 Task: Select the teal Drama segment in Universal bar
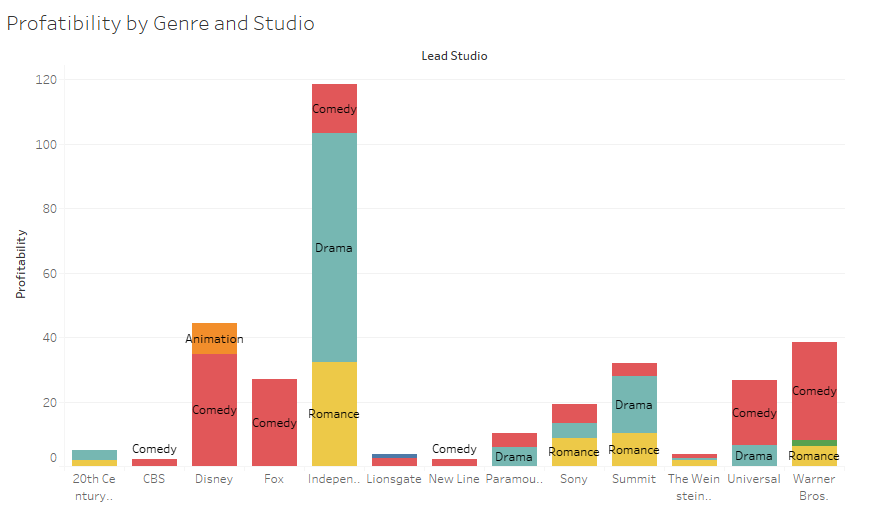pyautogui.click(x=754, y=456)
